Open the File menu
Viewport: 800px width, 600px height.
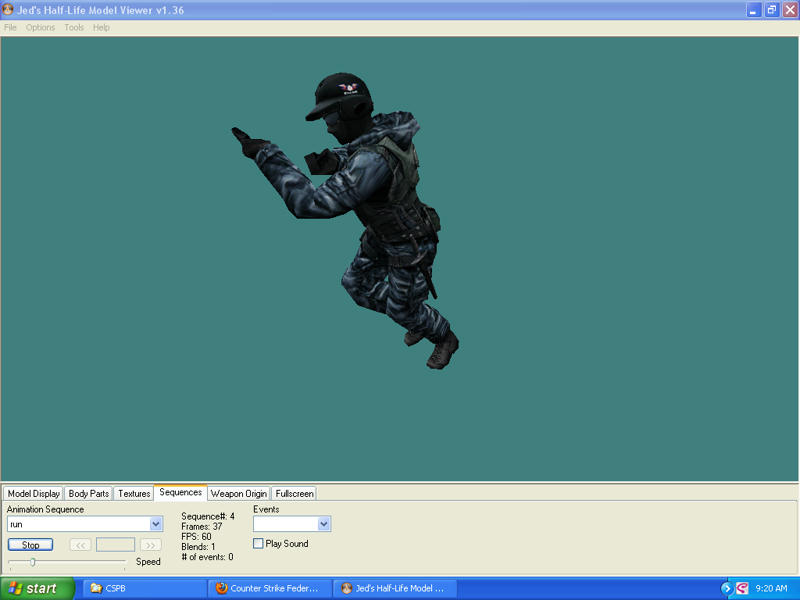tap(10, 28)
